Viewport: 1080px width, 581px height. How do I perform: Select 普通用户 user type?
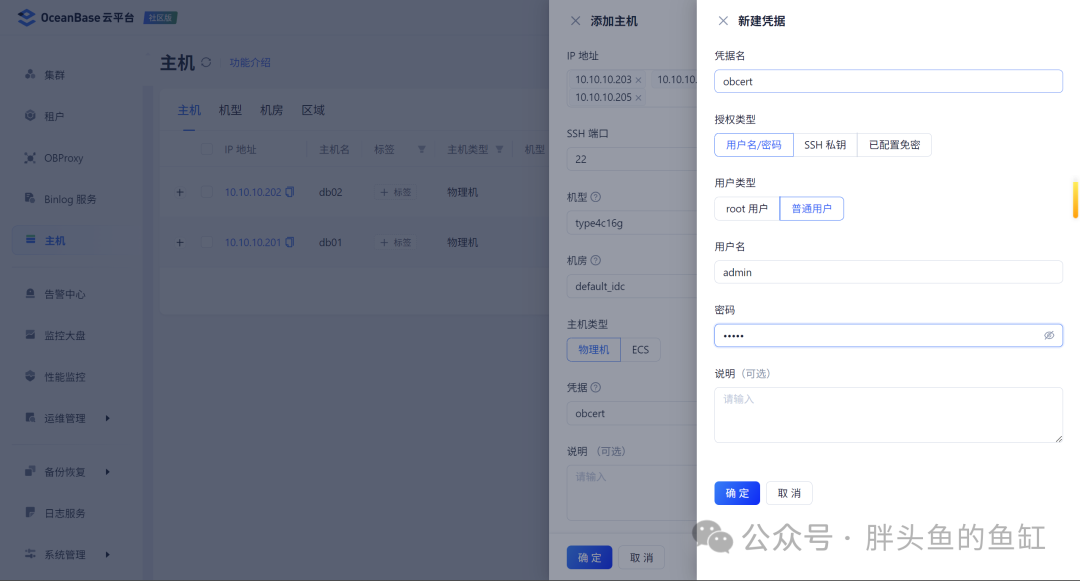pyautogui.click(x=811, y=209)
